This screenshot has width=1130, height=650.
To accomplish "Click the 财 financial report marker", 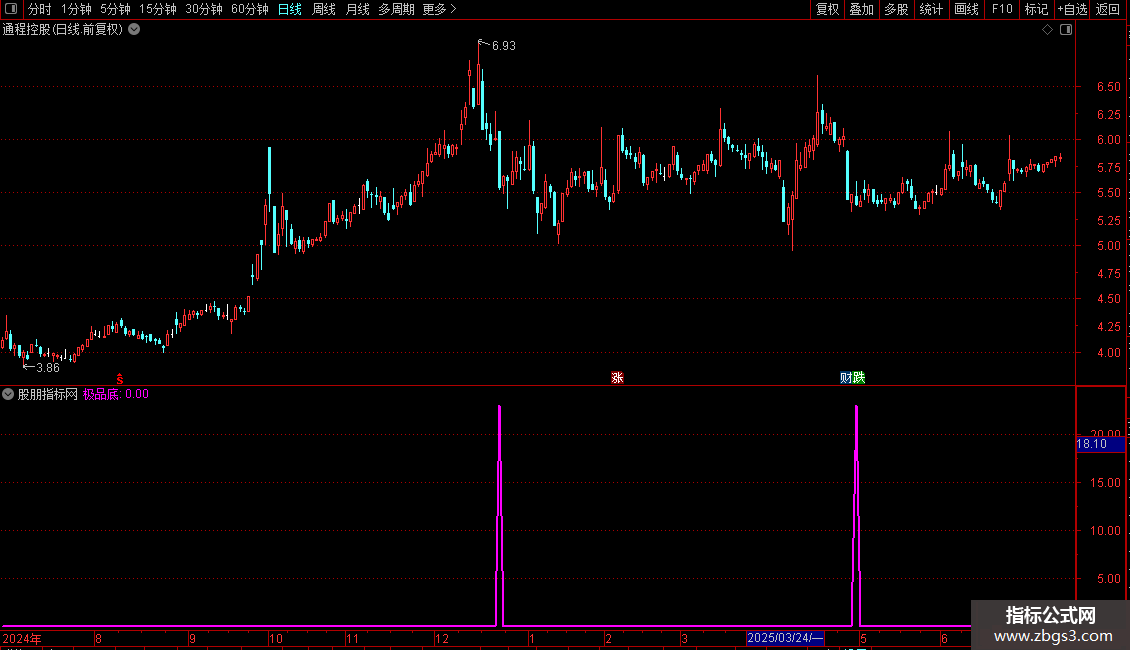I will pos(846,378).
